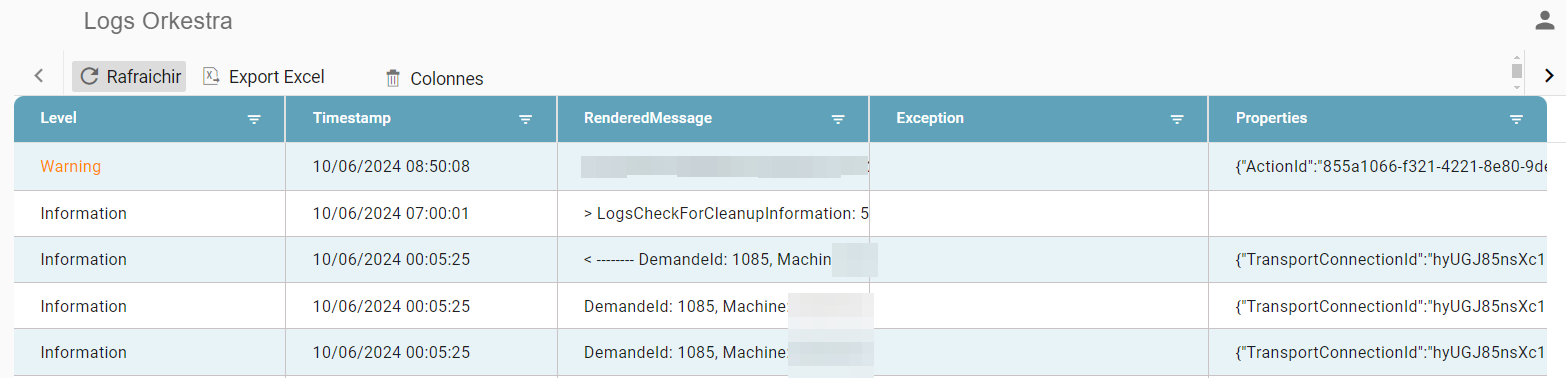Select the Warning level cell

pos(150,166)
